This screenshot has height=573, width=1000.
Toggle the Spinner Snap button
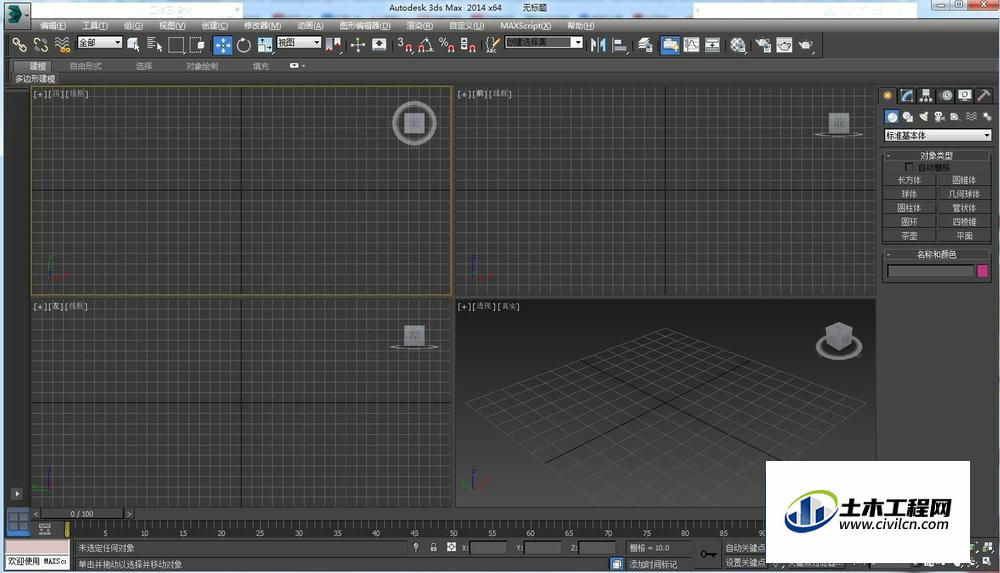468,45
